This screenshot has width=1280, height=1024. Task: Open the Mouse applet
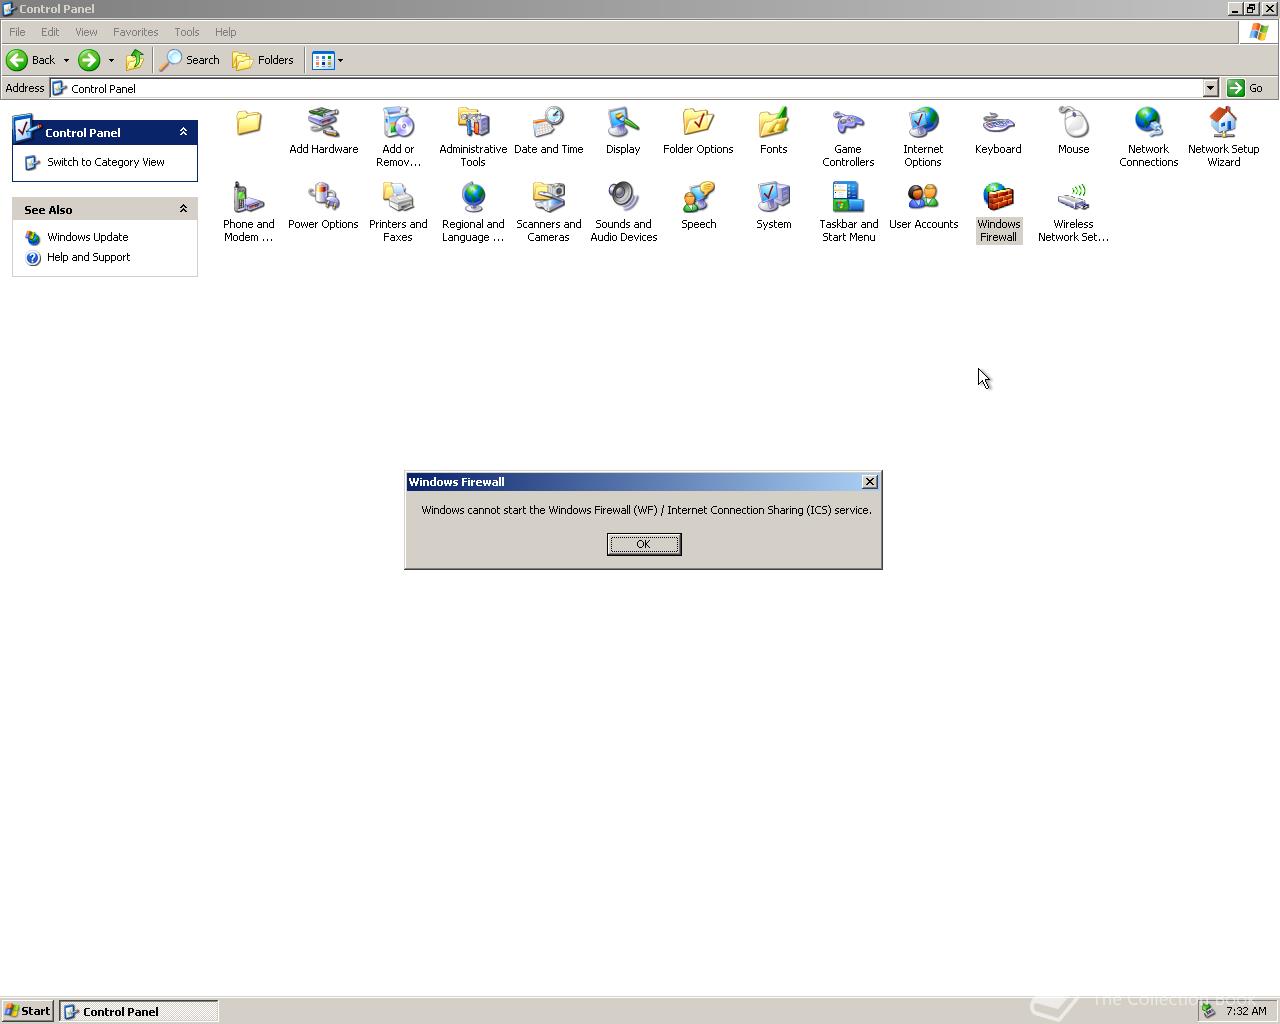click(1073, 132)
